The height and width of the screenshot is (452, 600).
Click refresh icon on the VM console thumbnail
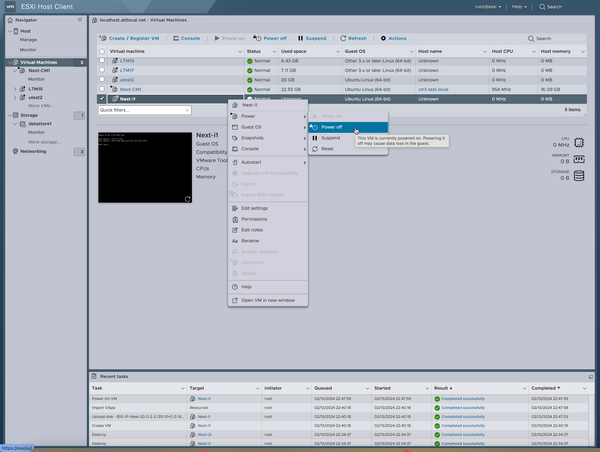tap(187, 199)
